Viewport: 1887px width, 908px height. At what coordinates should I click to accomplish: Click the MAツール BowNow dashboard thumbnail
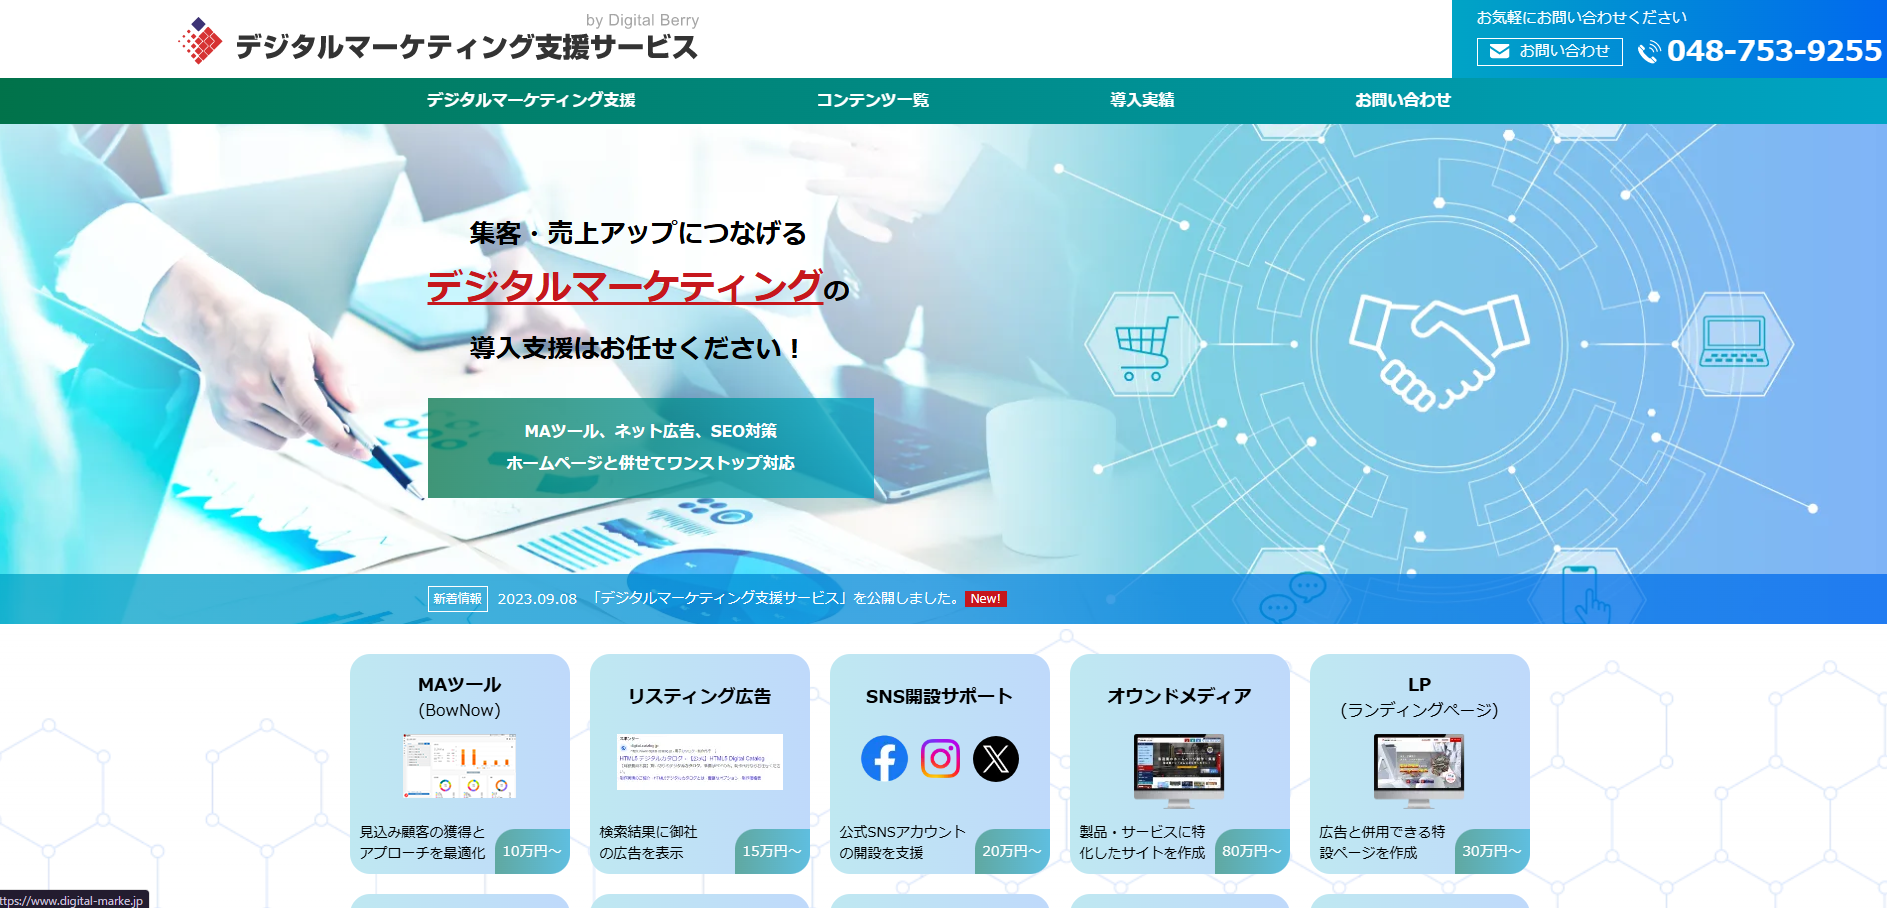(x=459, y=765)
